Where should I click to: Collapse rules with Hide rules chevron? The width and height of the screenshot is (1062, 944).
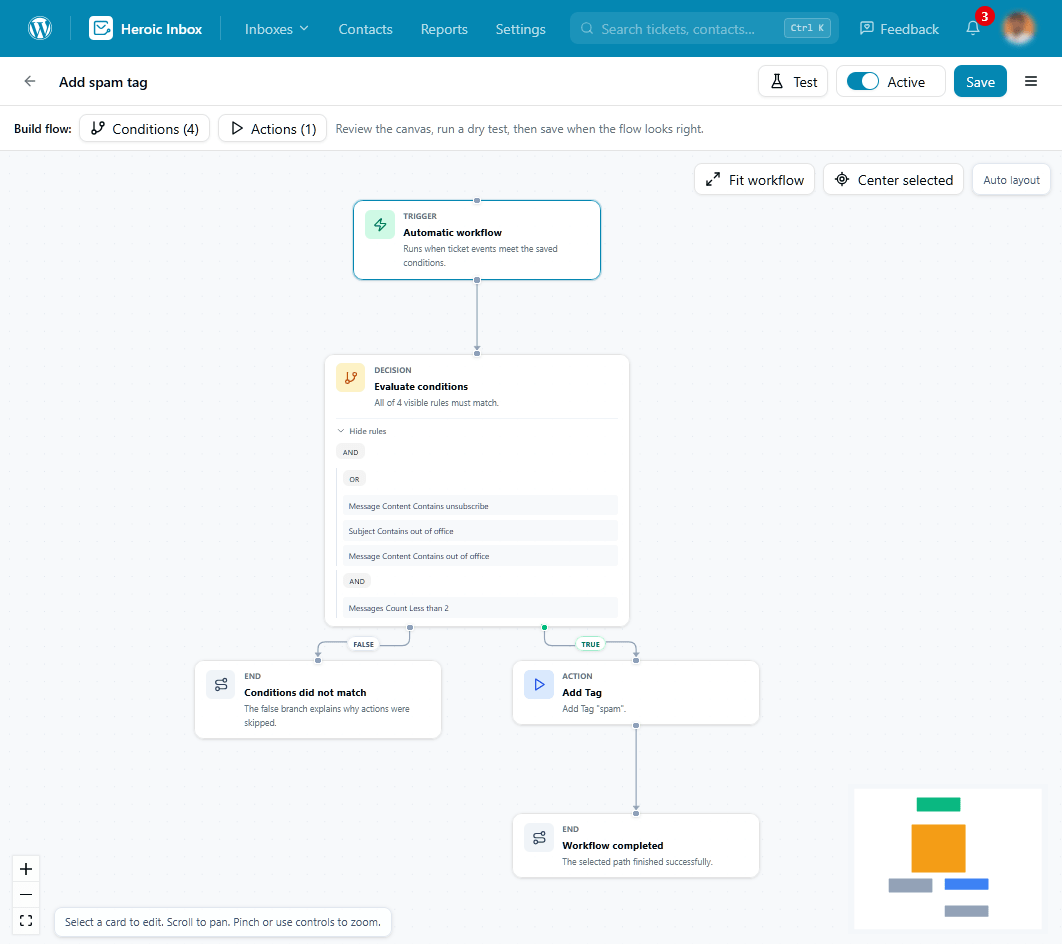click(x=341, y=431)
